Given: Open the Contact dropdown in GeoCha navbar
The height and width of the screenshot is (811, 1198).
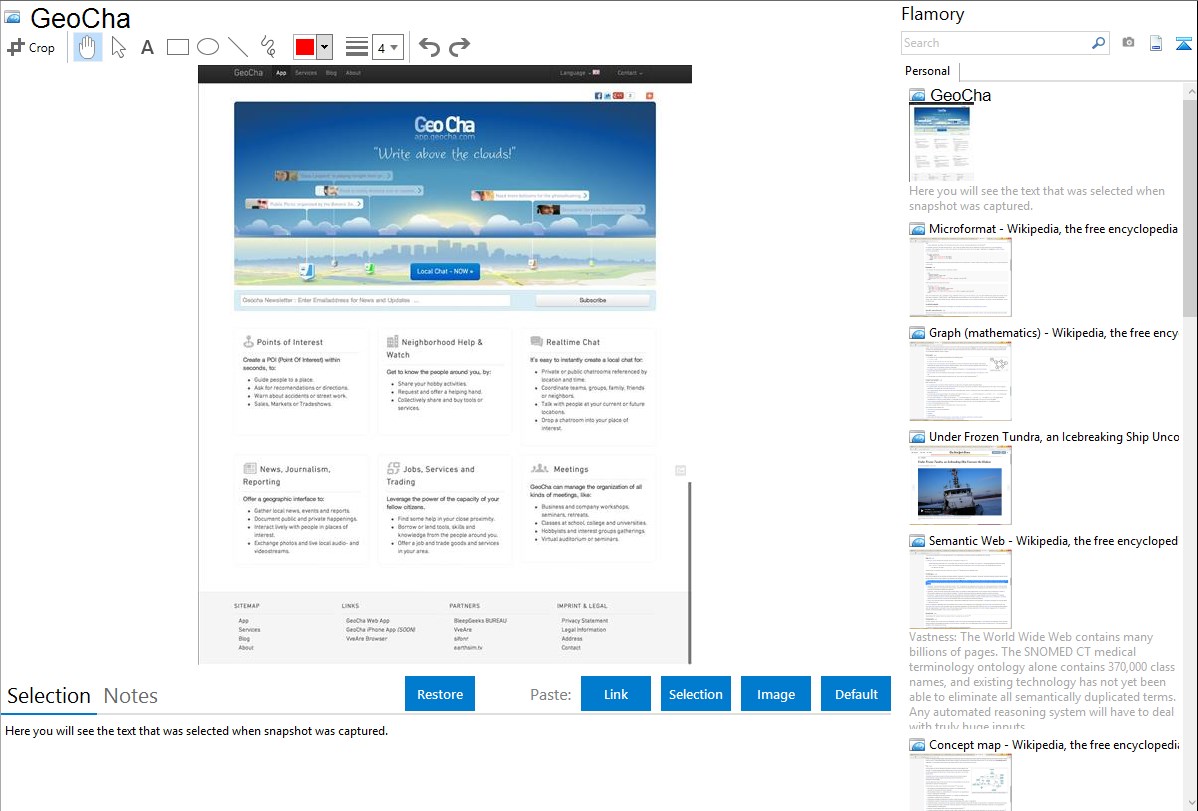Looking at the screenshot, I should click(x=630, y=73).
